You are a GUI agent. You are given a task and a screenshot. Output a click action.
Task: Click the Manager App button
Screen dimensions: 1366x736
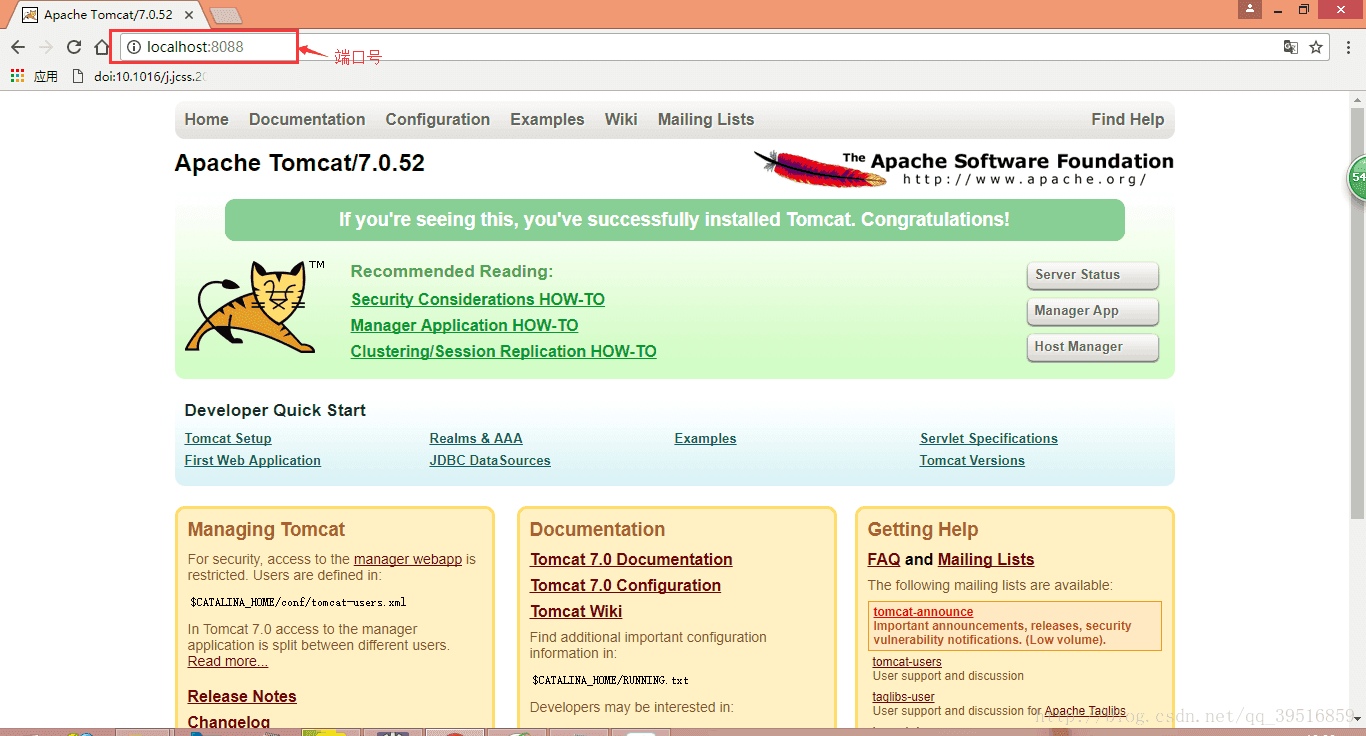point(1092,311)
